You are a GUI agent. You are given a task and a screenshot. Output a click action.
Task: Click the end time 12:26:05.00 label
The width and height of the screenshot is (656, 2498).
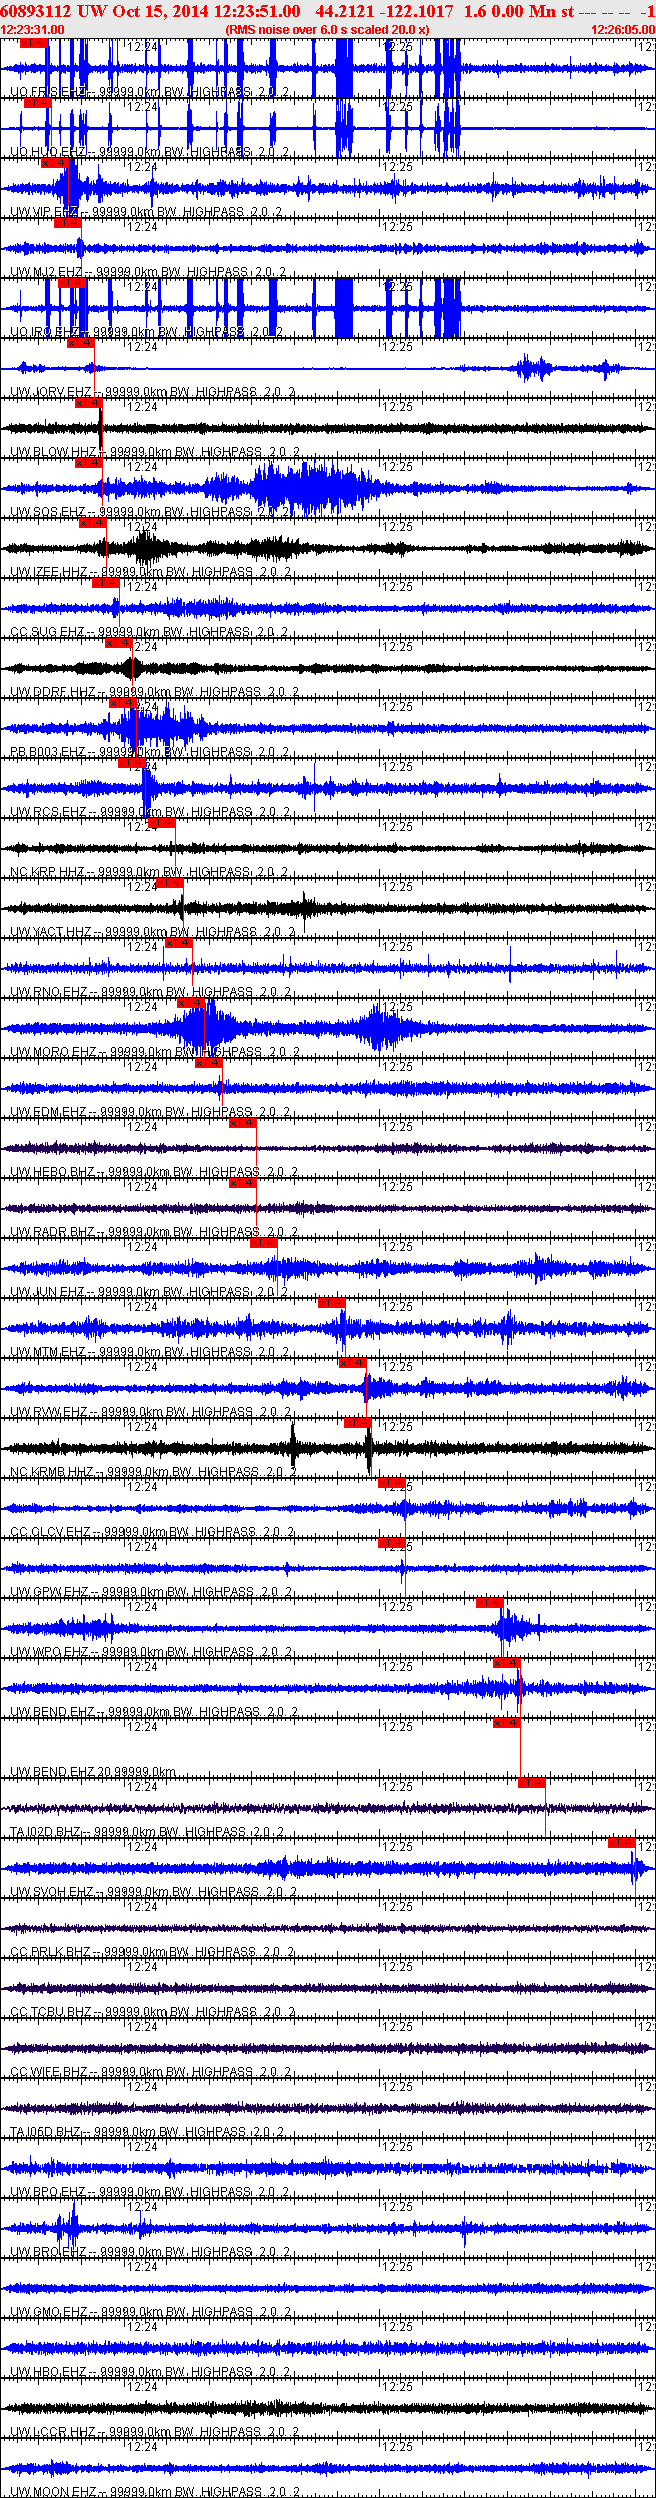622,30
